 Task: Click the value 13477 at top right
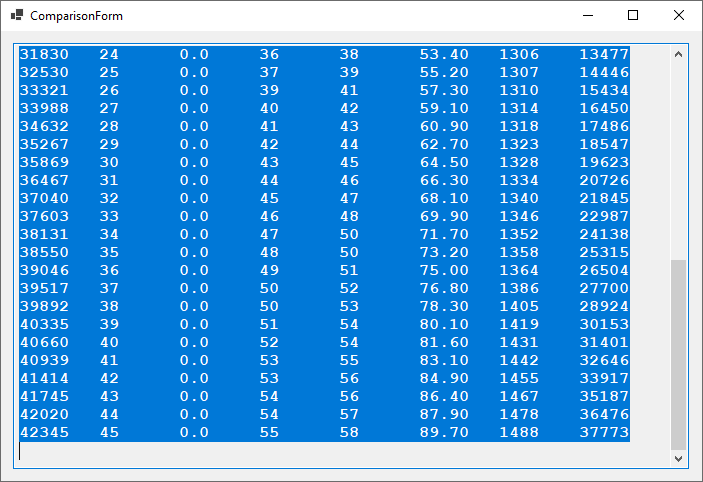tap(604, 54)
